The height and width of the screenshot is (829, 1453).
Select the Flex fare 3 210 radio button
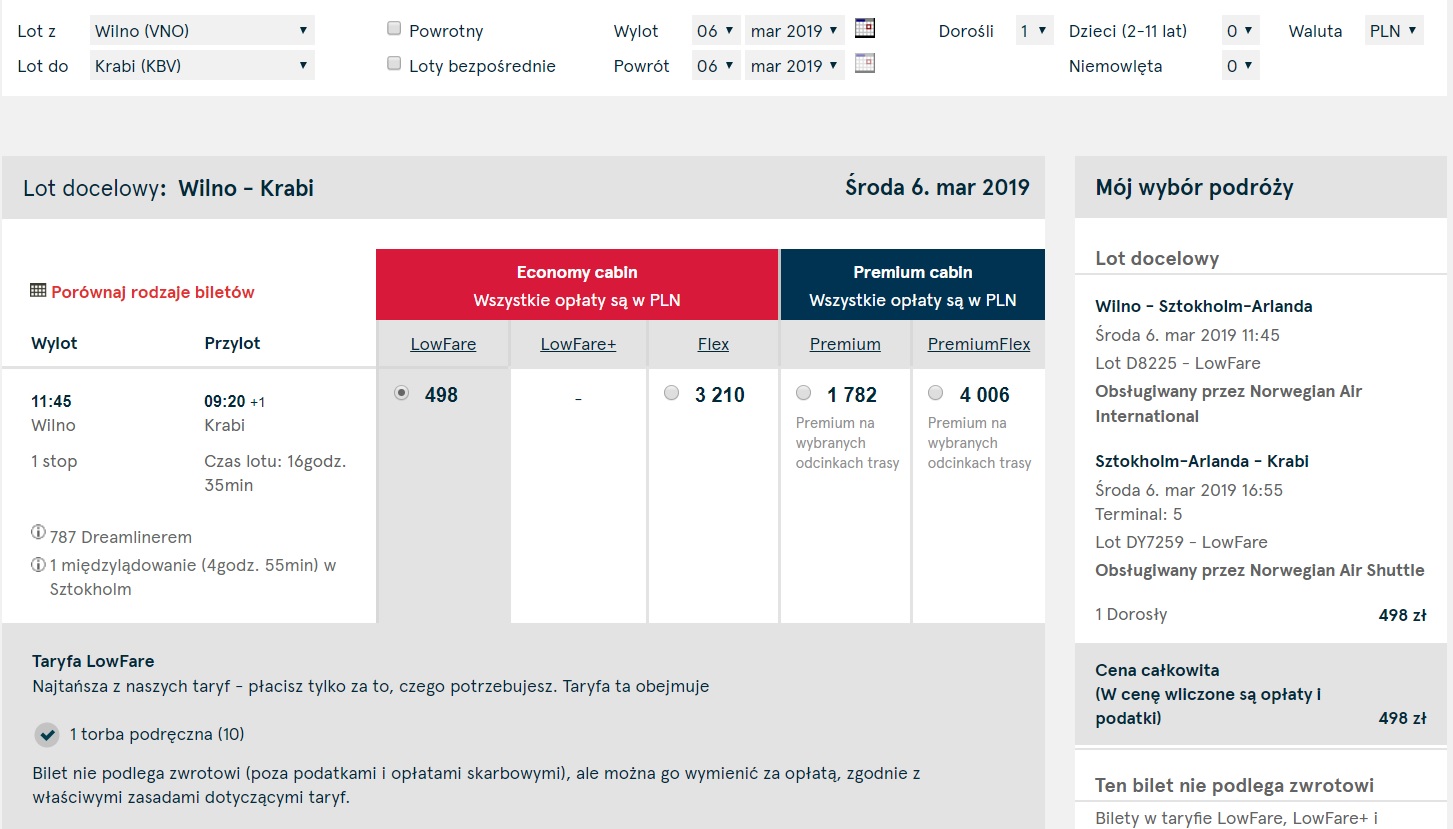coord(671,393)
